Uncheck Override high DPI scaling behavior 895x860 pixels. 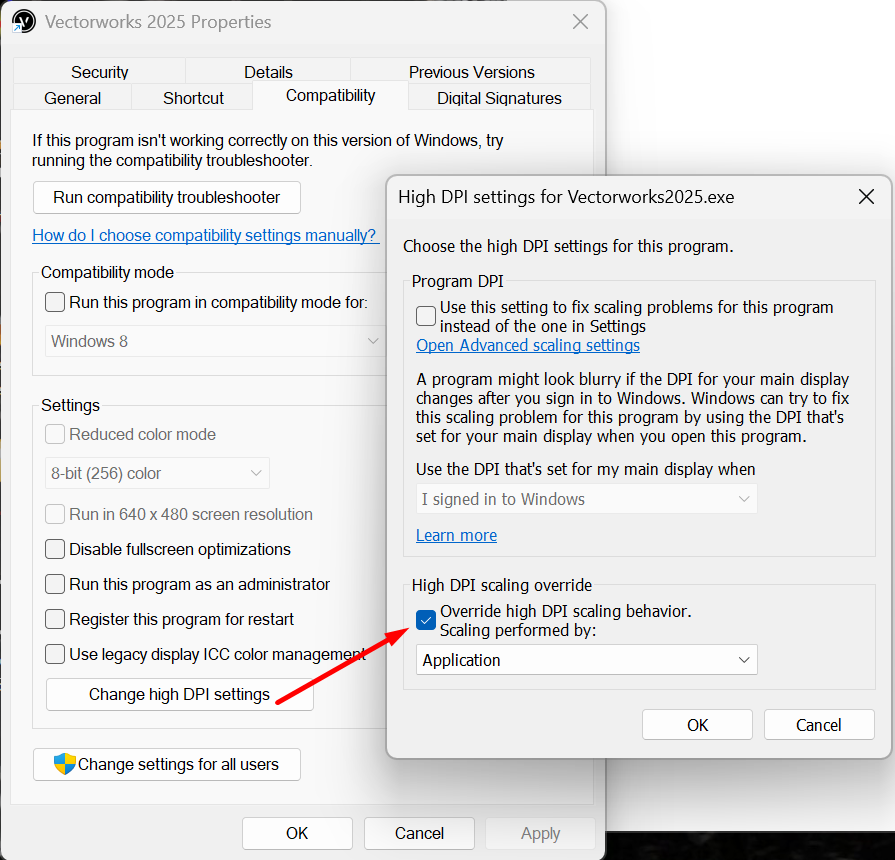[426, 621]
